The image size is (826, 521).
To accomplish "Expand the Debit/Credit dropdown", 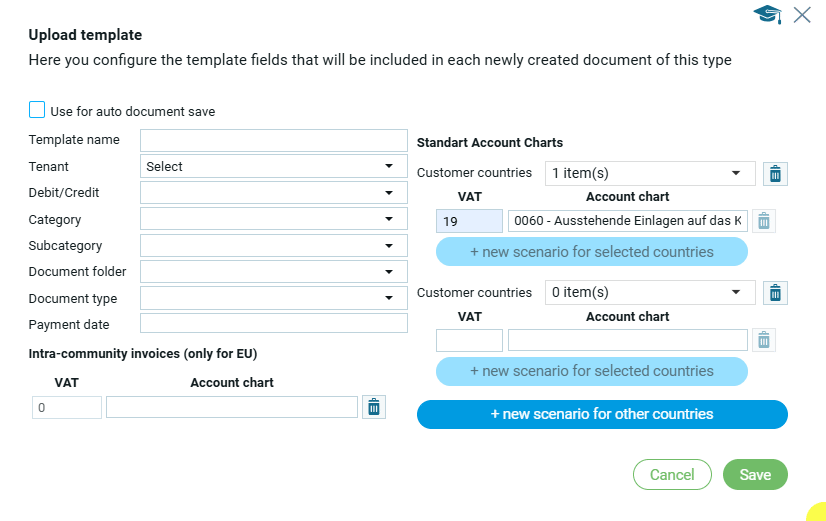I will point(274,193).
